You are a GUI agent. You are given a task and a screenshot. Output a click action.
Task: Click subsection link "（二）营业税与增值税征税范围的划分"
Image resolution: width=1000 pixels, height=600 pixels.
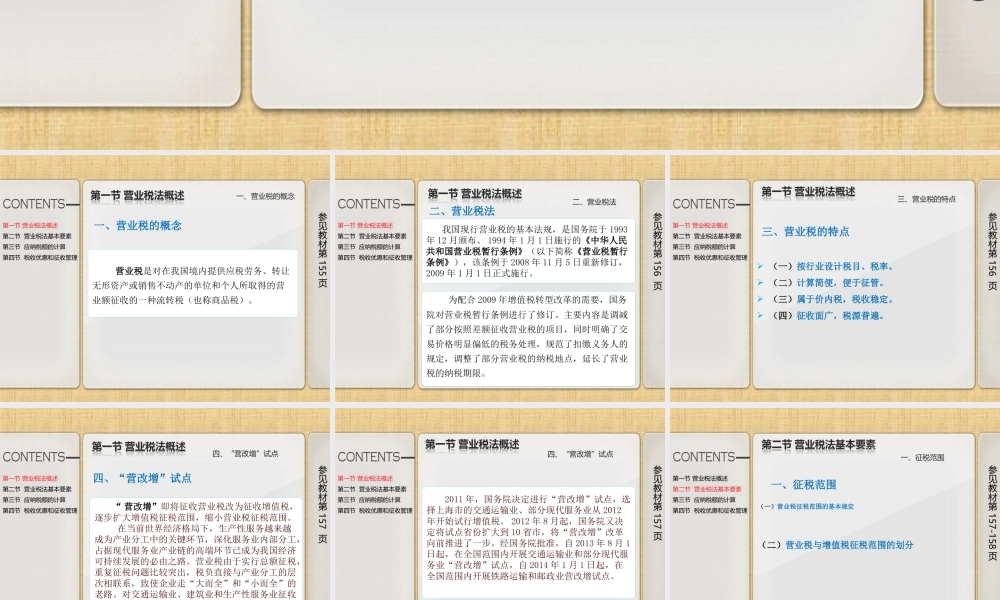point(838,545)
